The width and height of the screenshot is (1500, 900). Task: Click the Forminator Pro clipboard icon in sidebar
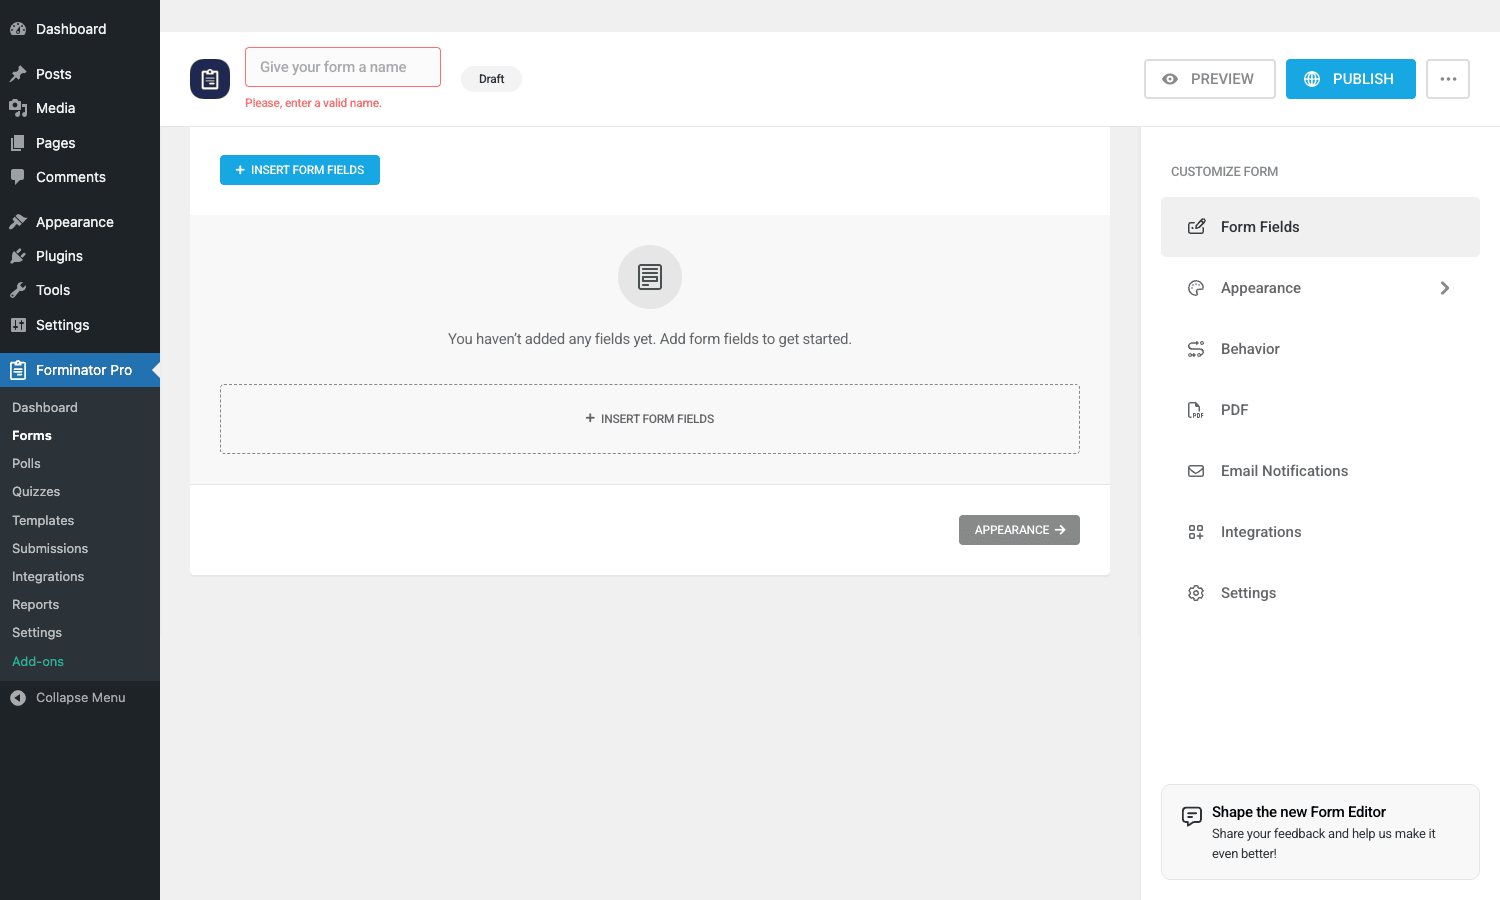click(x=18, y=370)
